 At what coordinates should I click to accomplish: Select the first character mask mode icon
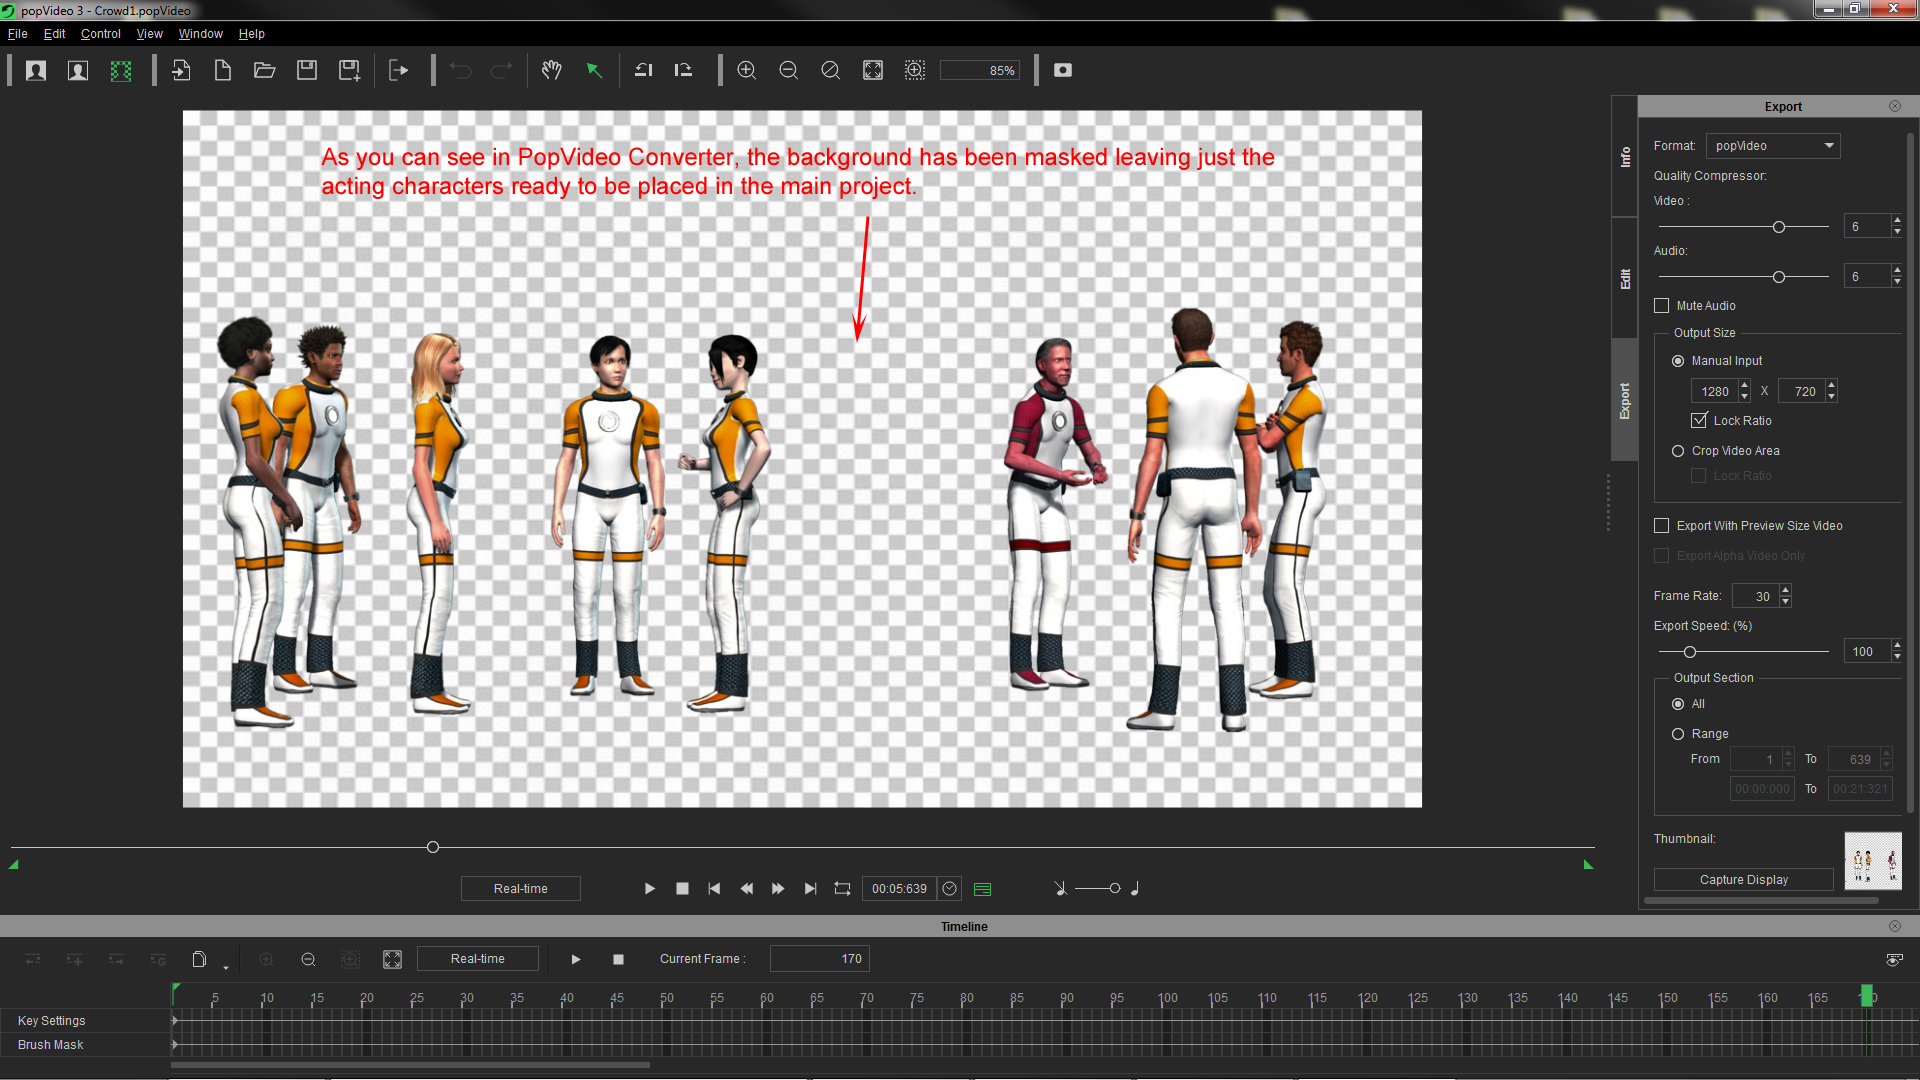(36, 70)
